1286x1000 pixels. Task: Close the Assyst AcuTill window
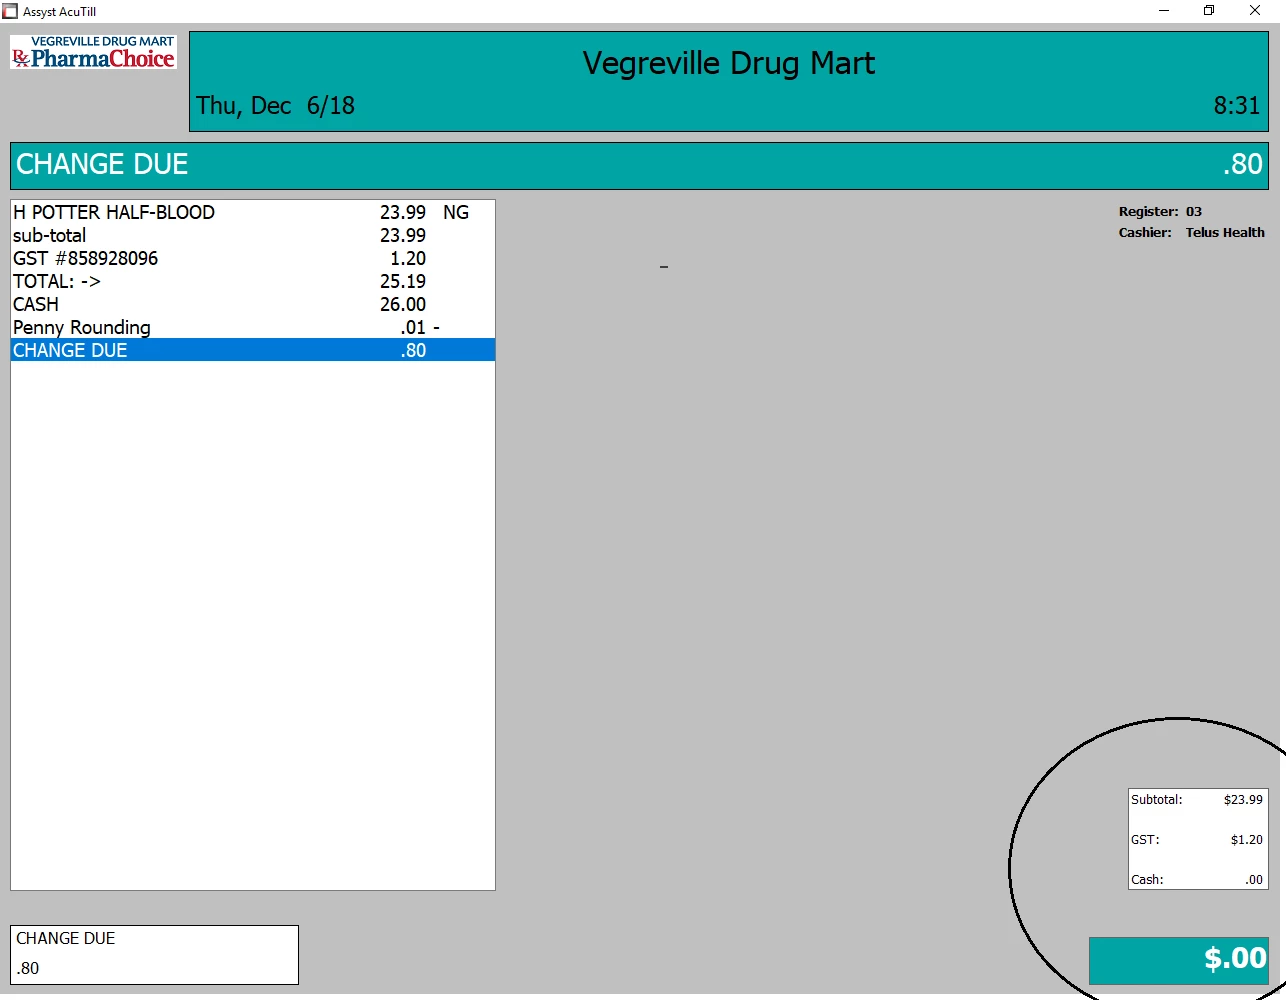tap(1255, 11)
